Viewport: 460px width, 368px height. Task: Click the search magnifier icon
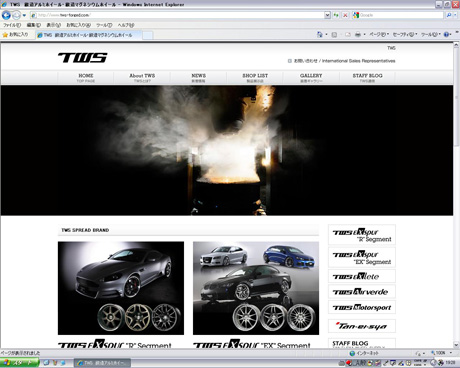[449, 15]
